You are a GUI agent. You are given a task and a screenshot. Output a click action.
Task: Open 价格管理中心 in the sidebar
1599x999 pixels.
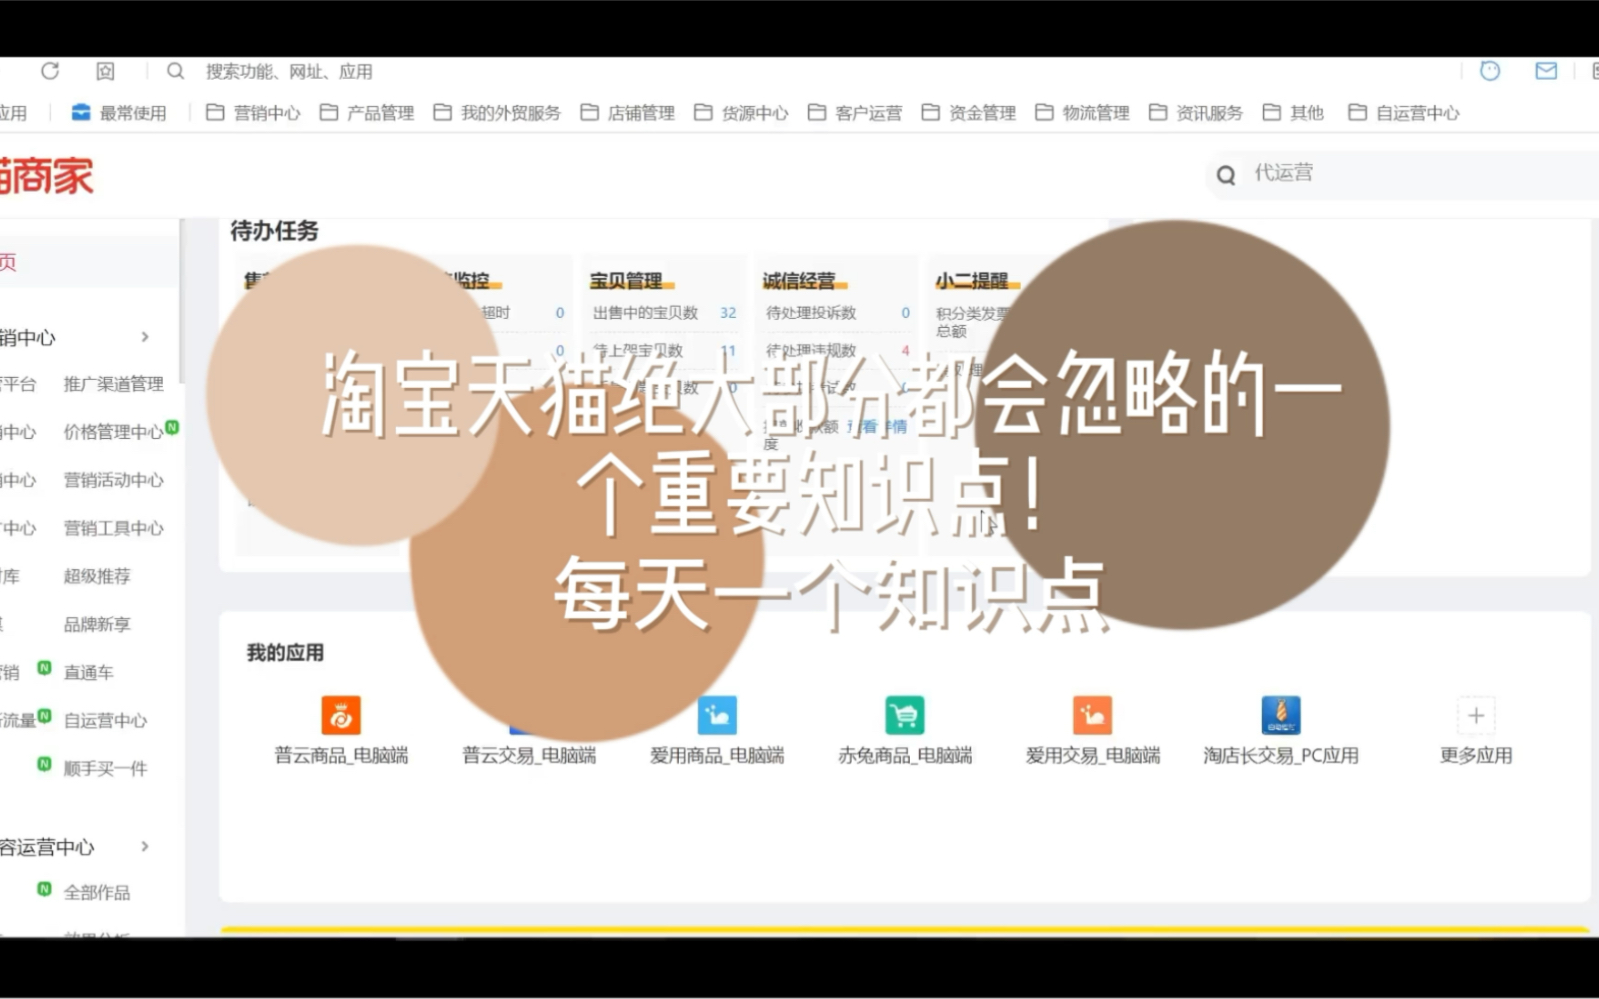tap(113, 432)
